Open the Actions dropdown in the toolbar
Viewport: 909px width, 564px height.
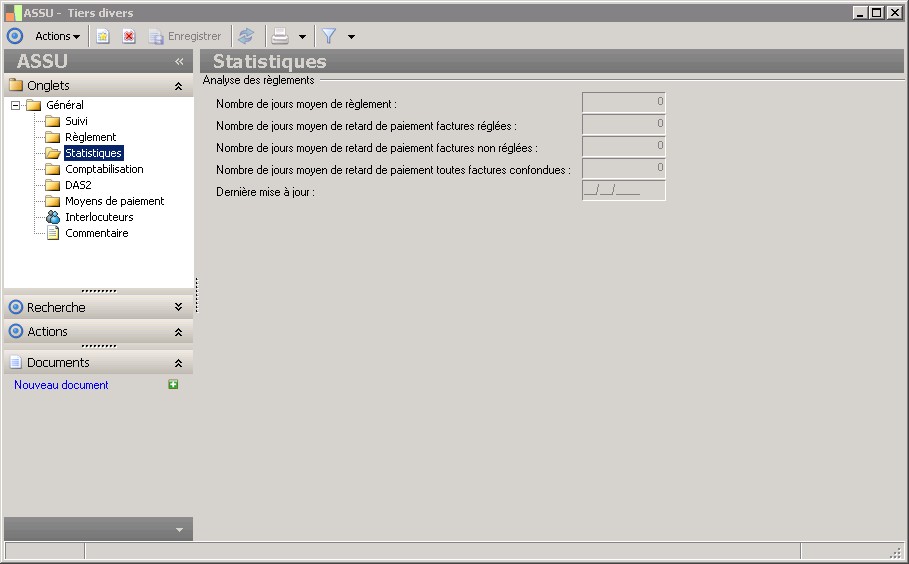click(x=57, y=36)
